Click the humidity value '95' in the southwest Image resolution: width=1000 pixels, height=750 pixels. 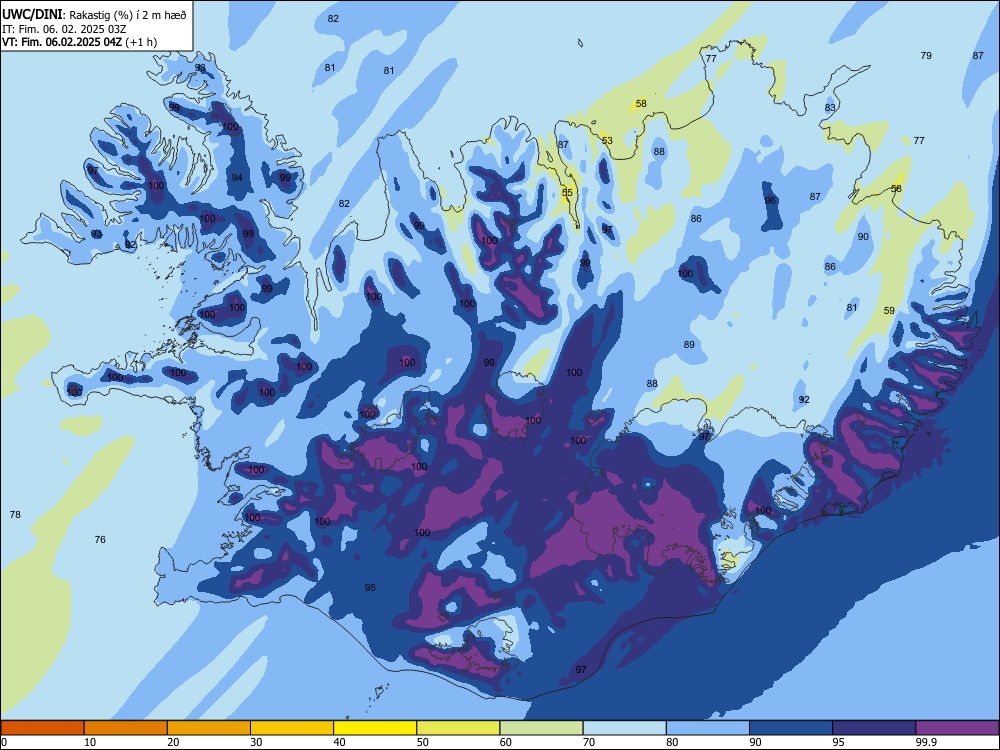pos(370,587)
